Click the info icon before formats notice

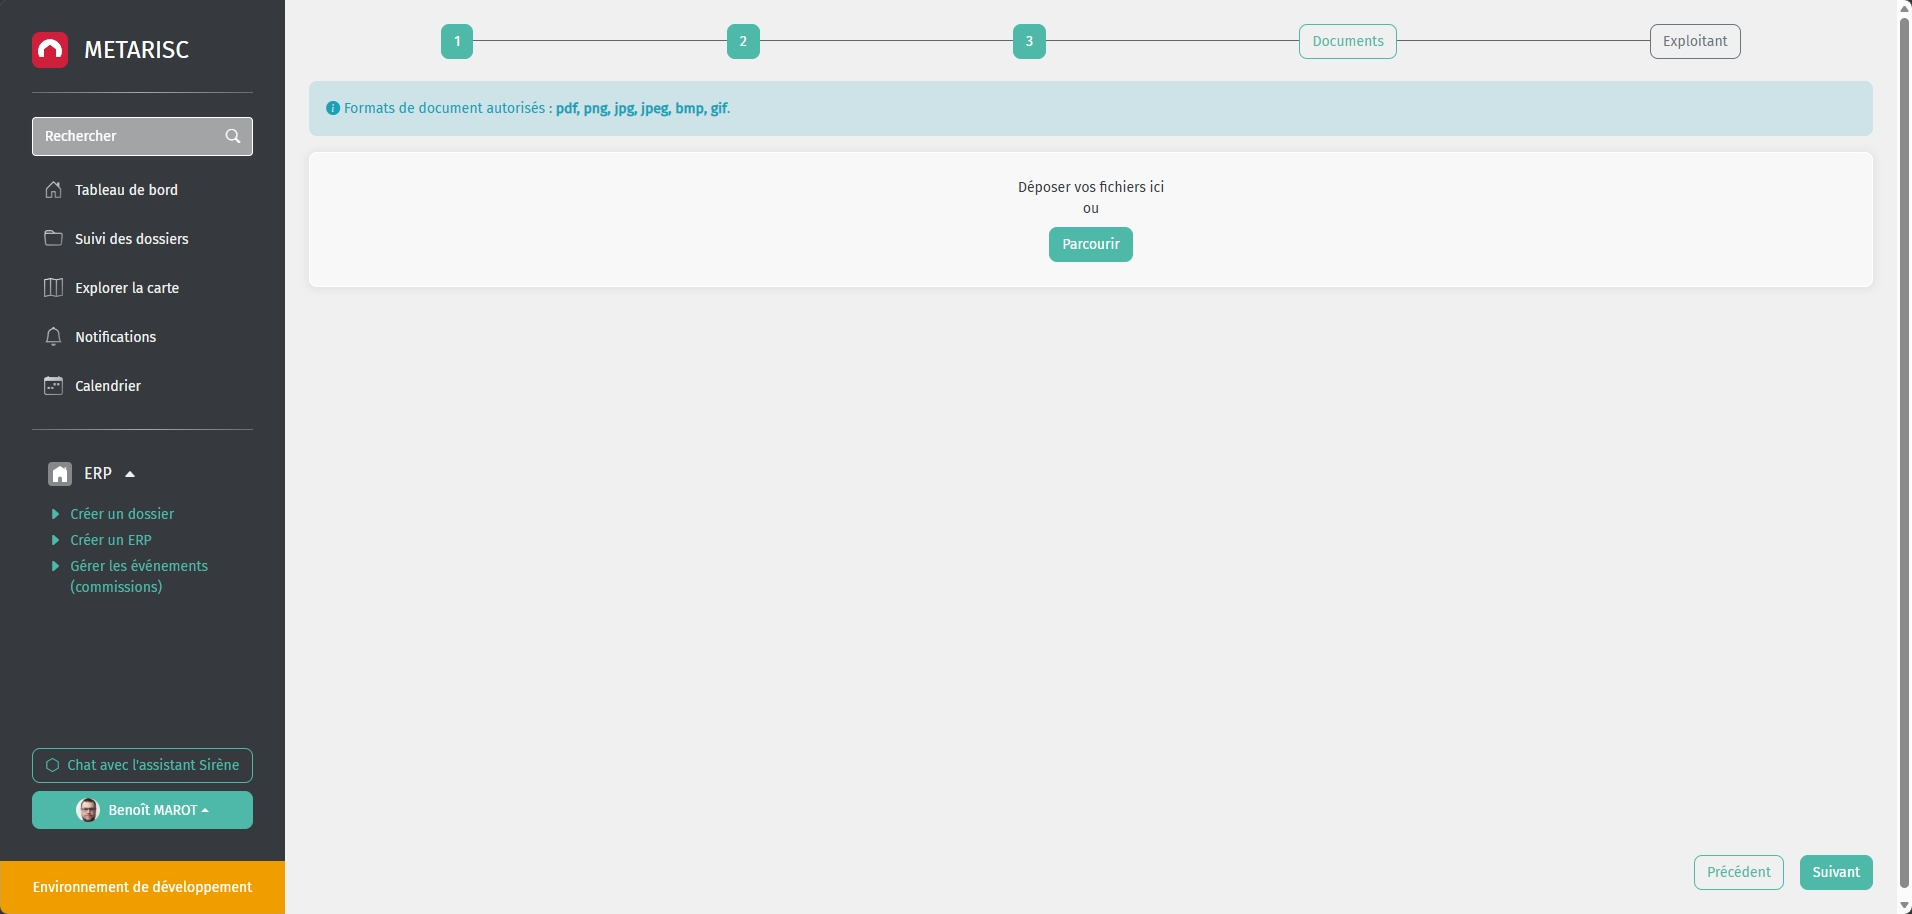click(x=333, y=108)
